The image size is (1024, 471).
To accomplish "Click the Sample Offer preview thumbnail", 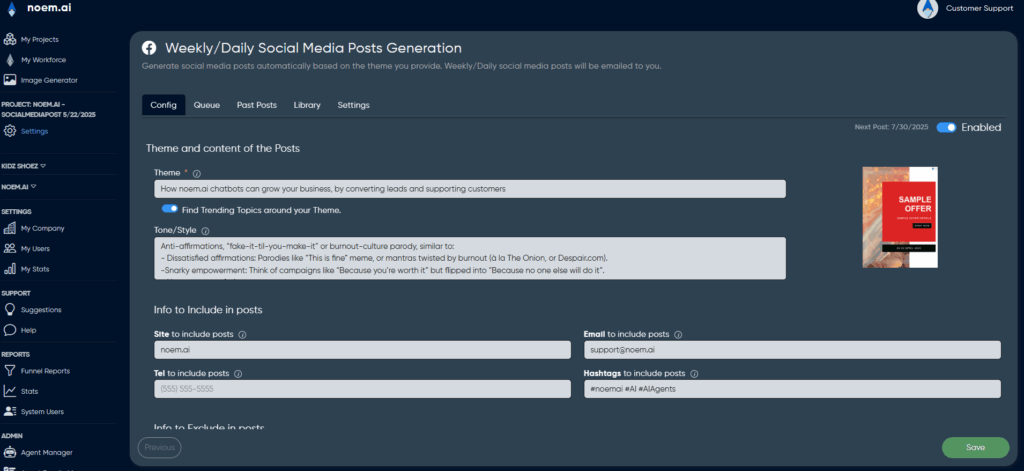I will click(x=900, y=217).
